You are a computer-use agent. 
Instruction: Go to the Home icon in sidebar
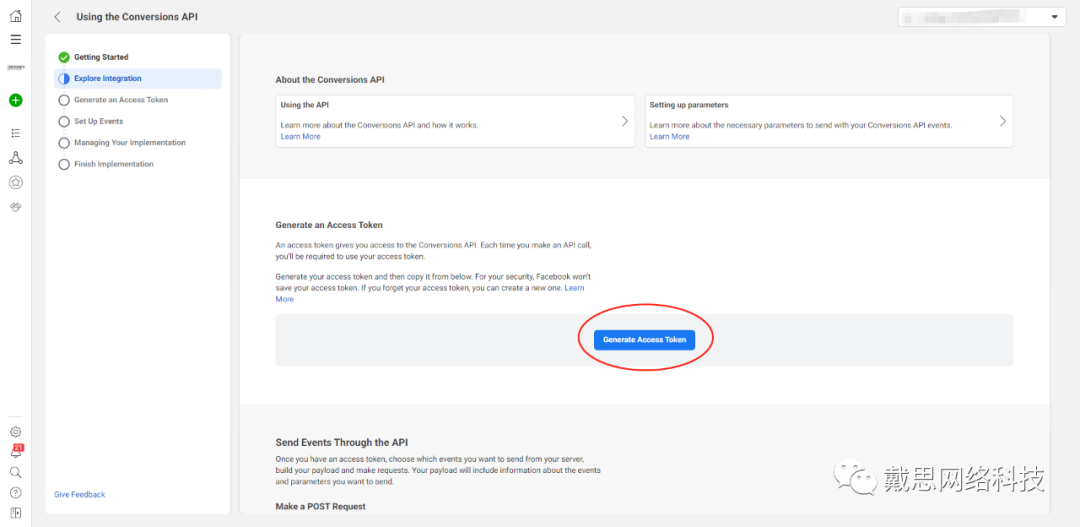(15, 17)
